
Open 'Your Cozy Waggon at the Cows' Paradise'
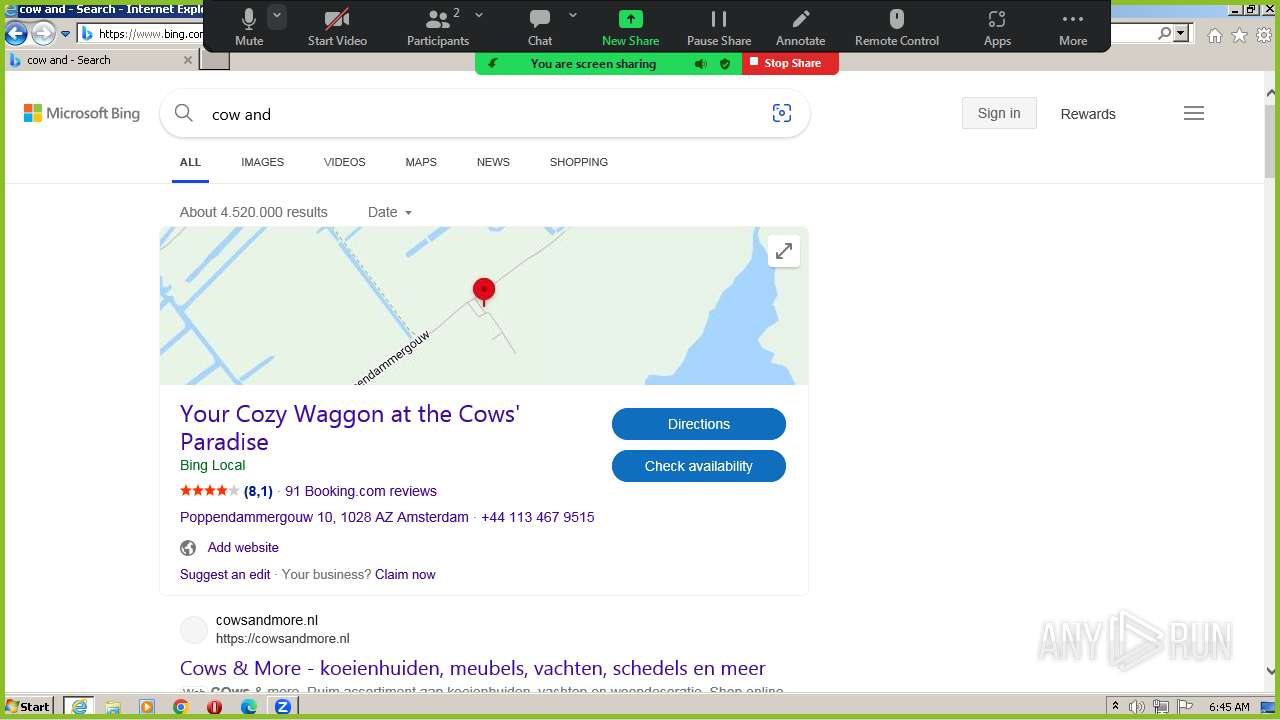(350, 428)
